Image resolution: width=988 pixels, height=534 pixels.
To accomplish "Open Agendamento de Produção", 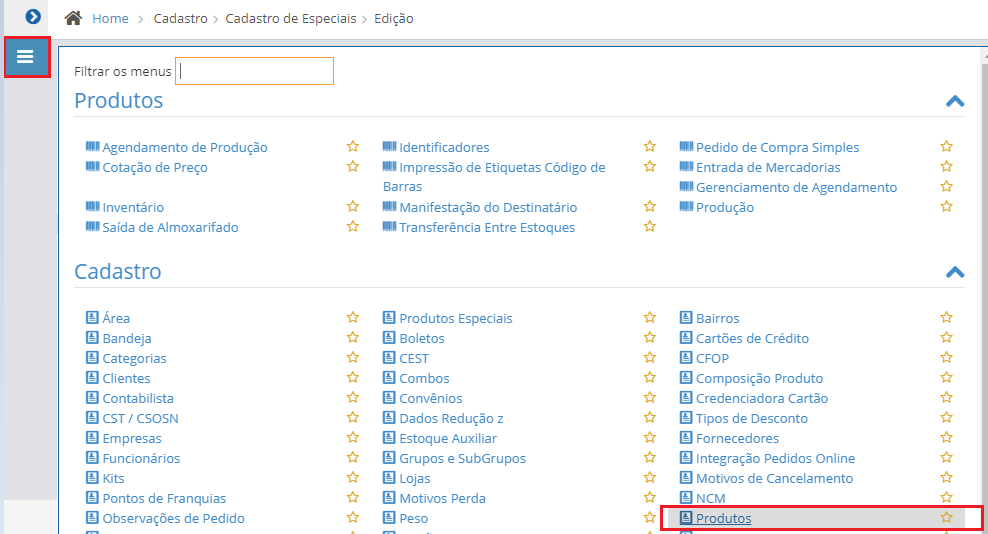I will pyautogui.click(x=185, y=148).
